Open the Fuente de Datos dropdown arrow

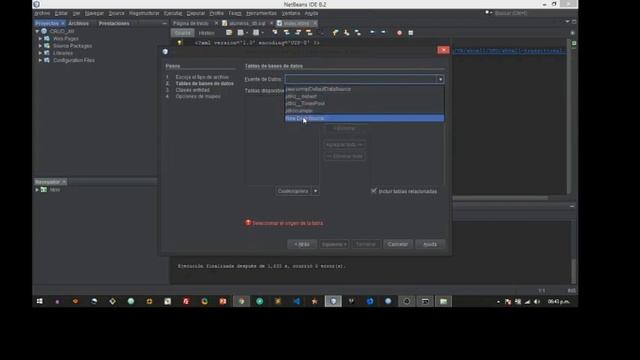(440, 79)
